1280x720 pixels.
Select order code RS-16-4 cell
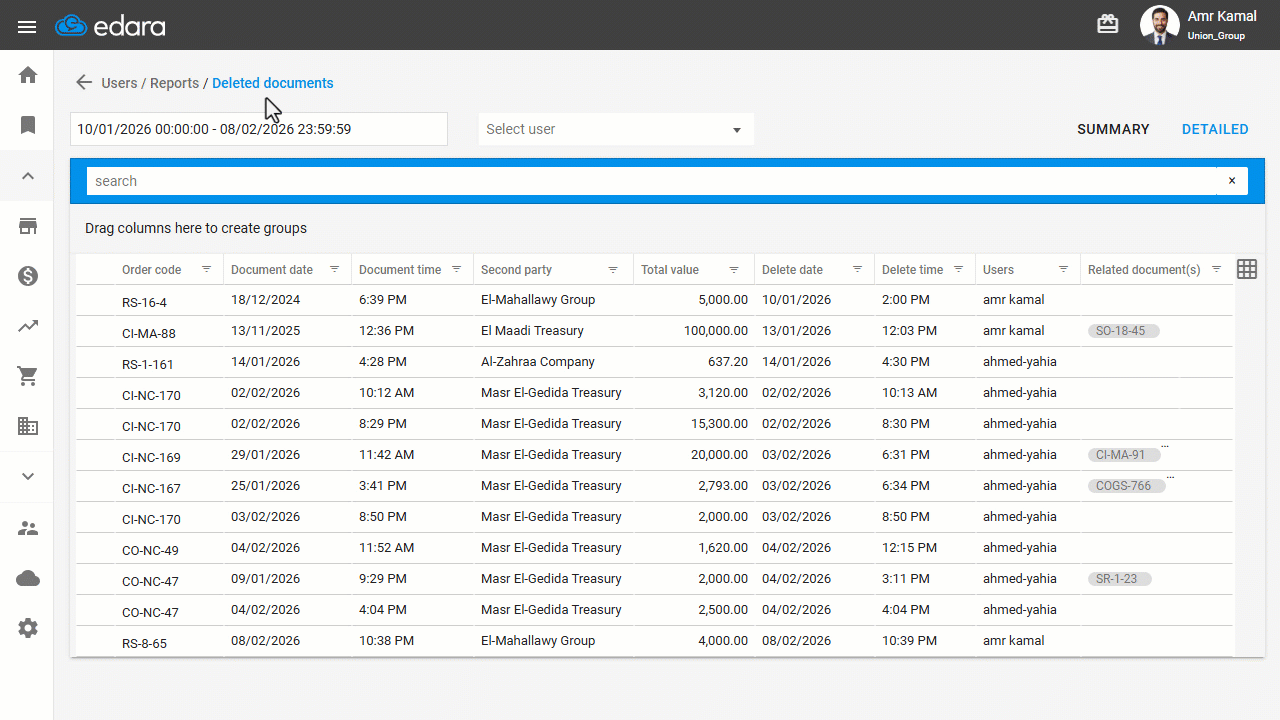tap(144, 301)
